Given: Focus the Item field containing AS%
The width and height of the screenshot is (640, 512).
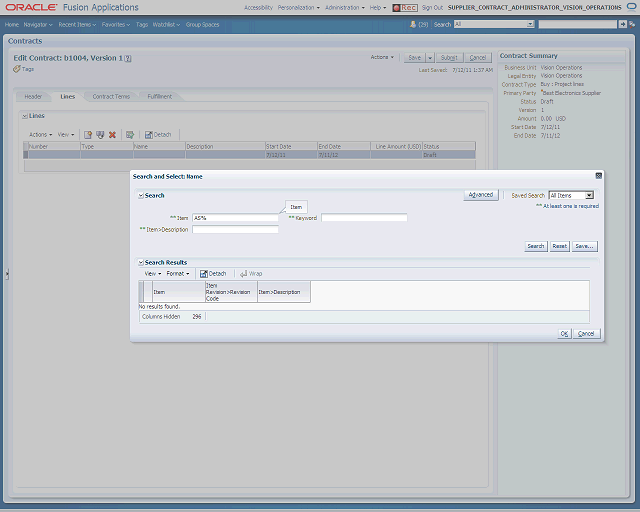Looking at the screenshot, I should (236, 218).
